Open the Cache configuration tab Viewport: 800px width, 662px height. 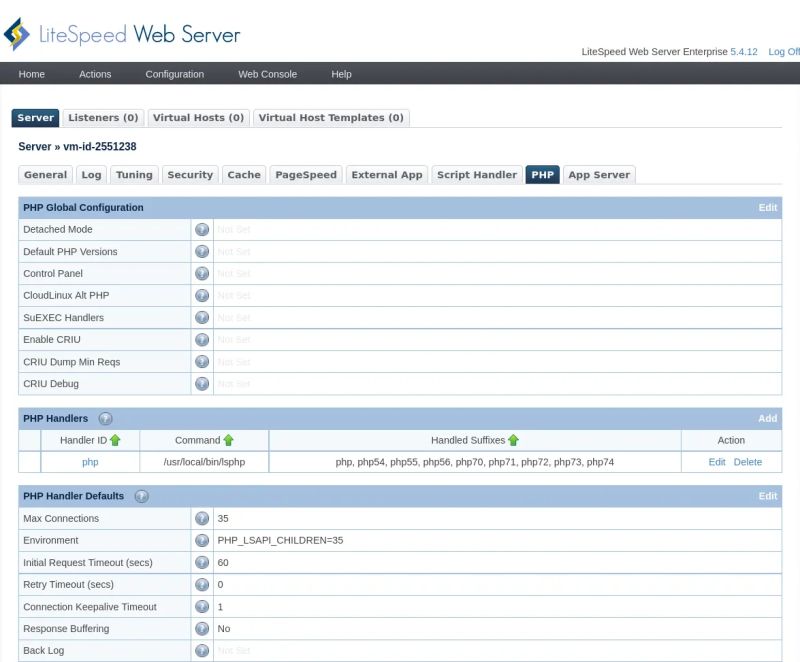tap(244, 174)
